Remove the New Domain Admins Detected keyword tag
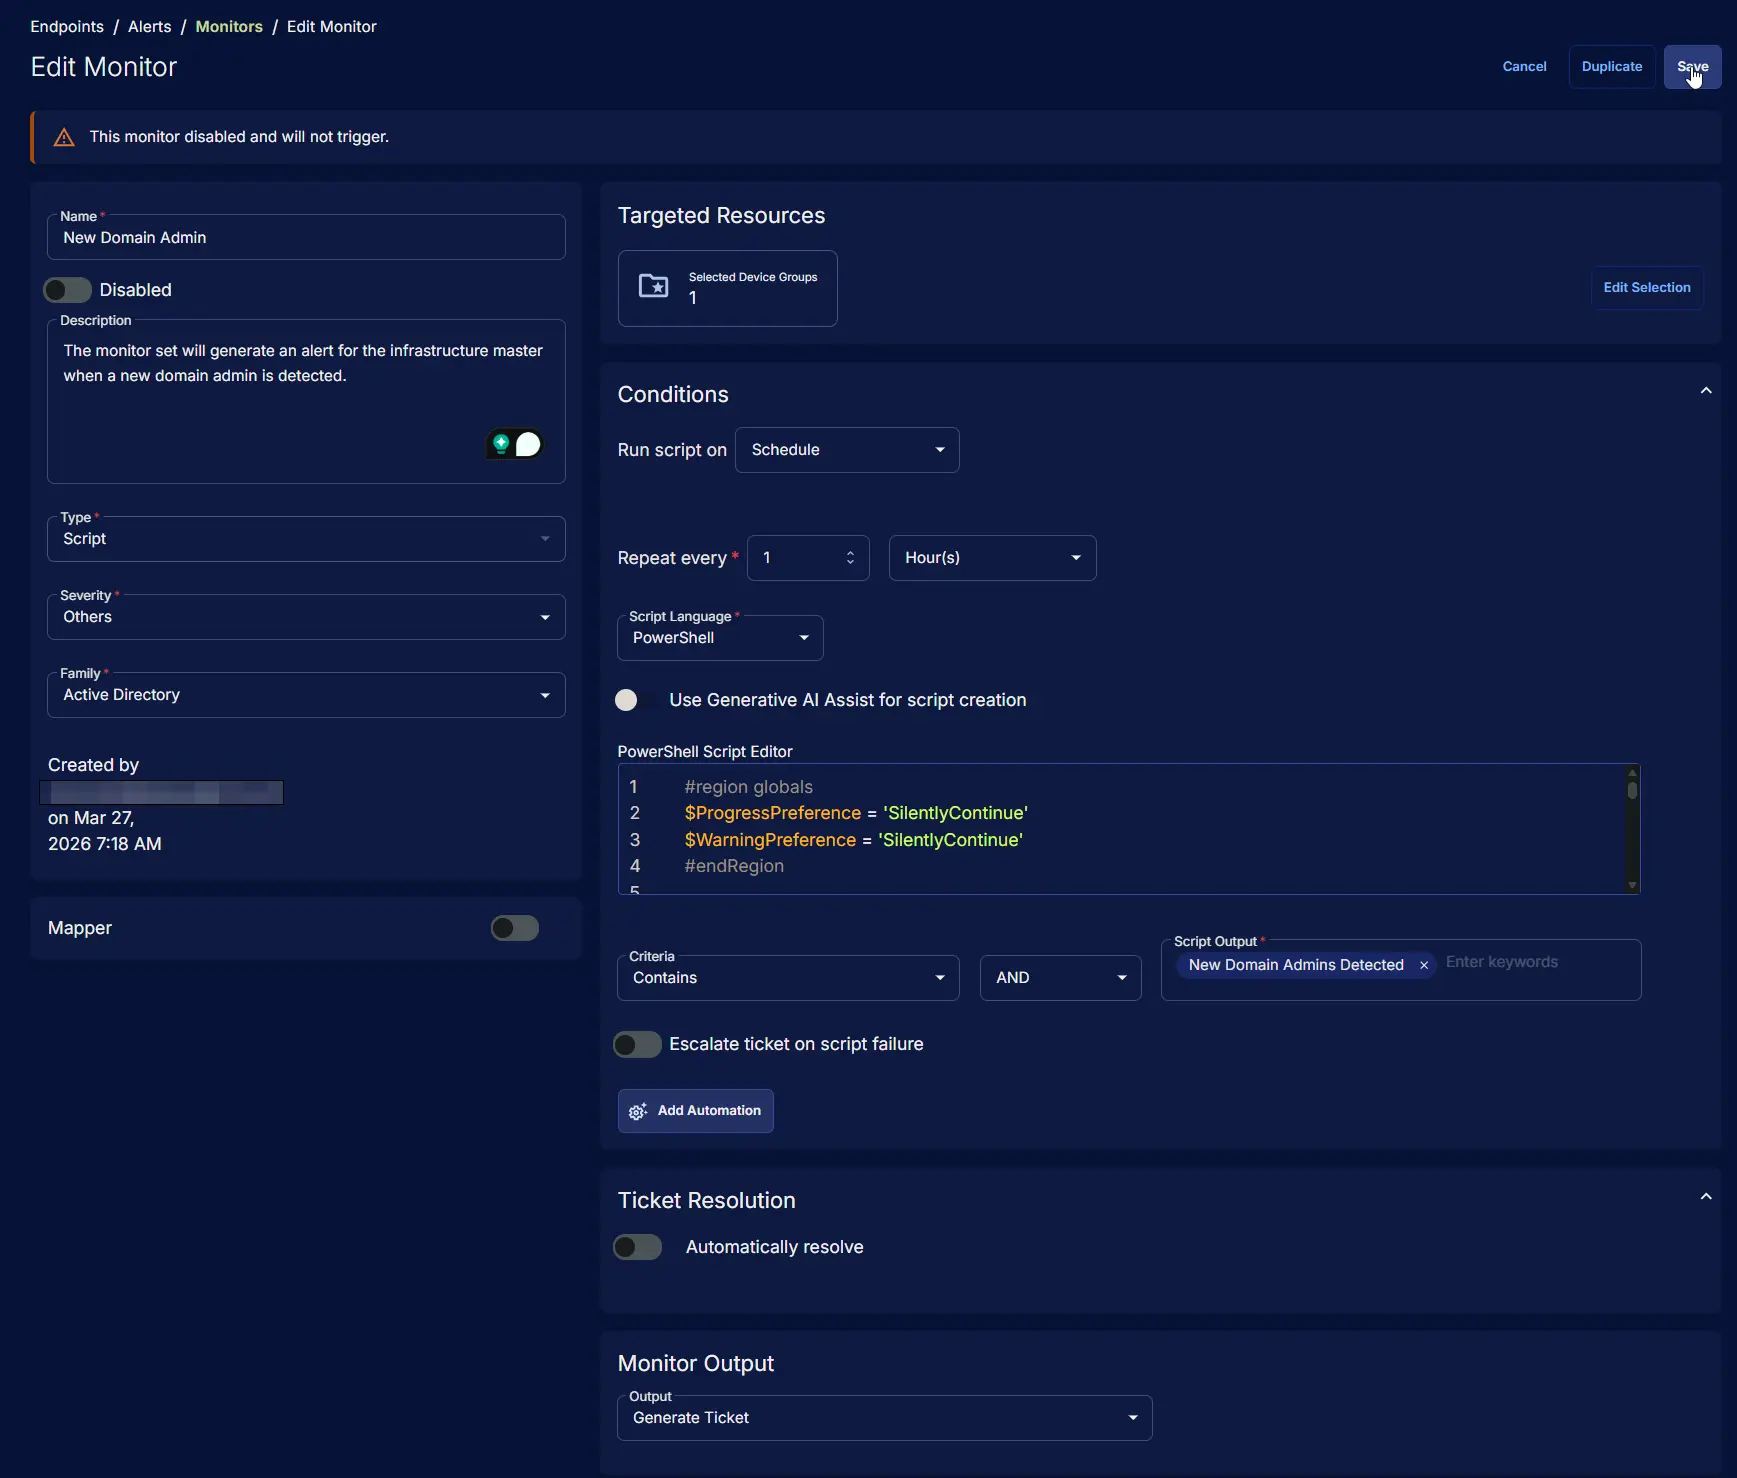 1424,965
